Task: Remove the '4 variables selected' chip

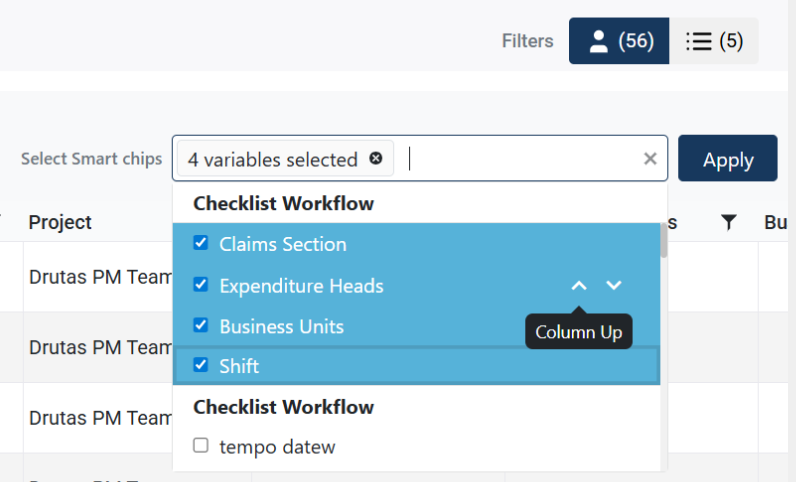Action: (376, 159)
